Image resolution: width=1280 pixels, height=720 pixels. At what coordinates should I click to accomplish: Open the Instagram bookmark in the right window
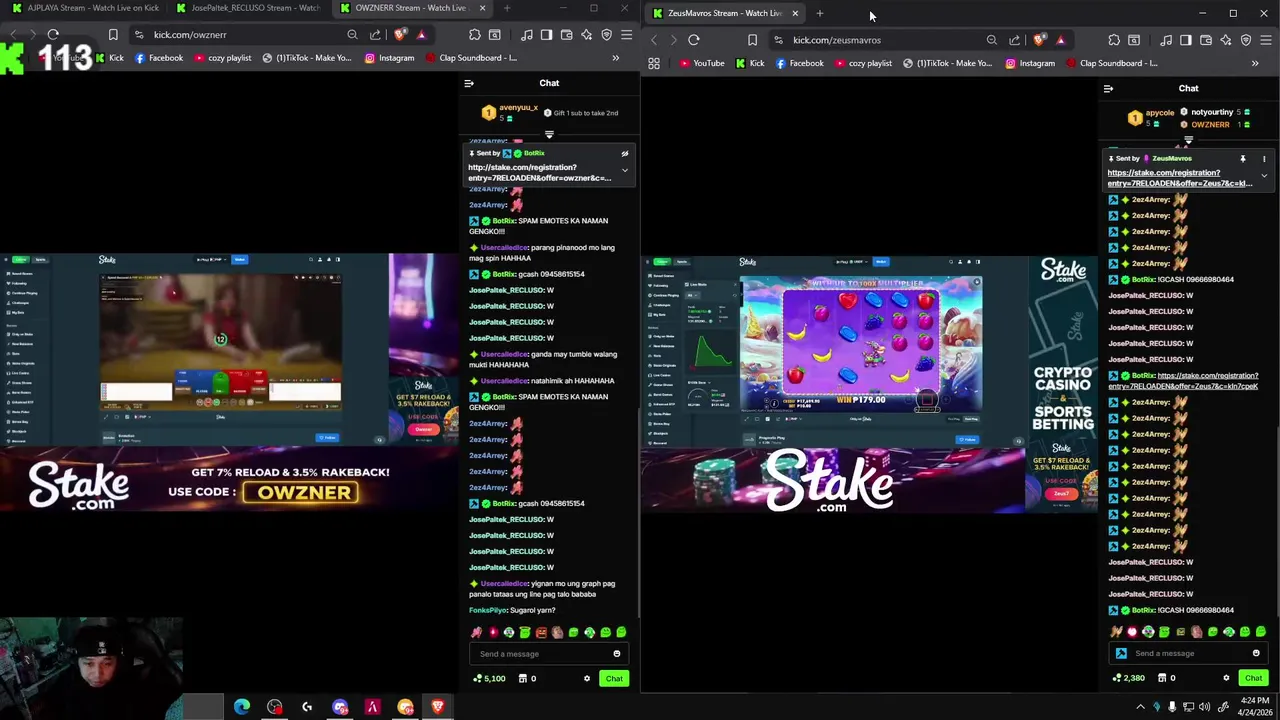pos(1030,63)
